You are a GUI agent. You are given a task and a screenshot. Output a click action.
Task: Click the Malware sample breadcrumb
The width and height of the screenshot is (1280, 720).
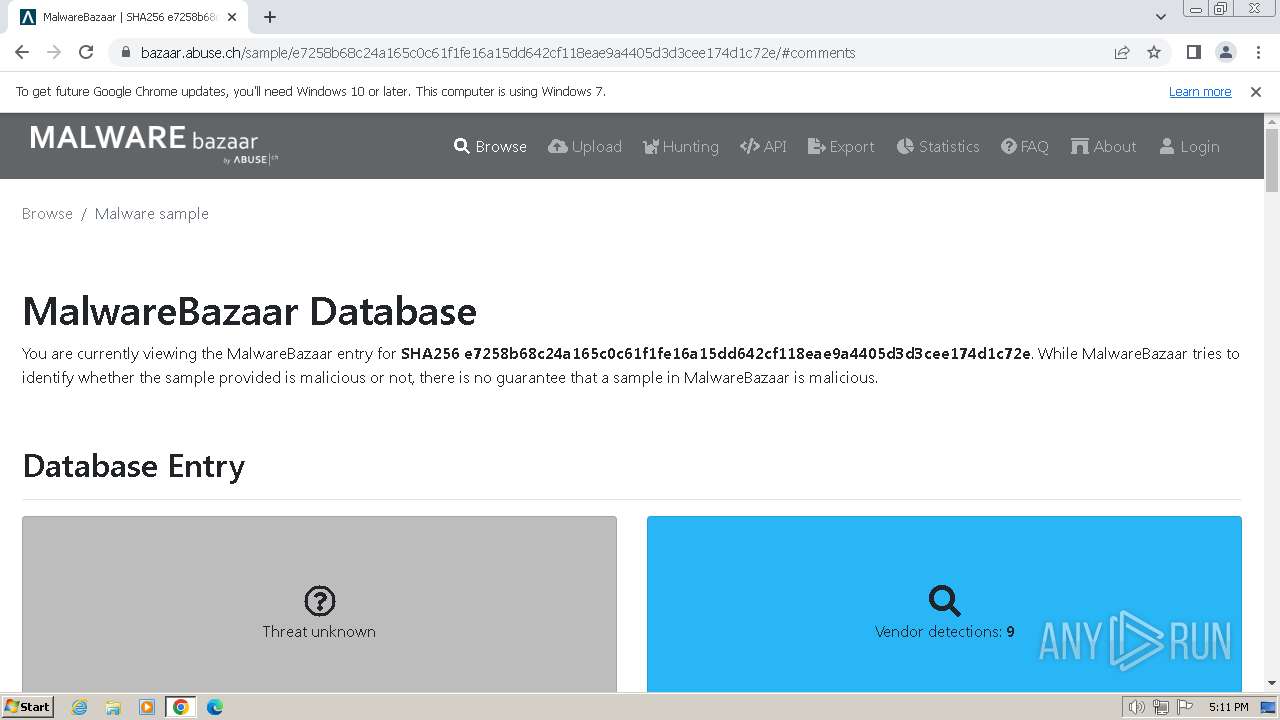coord(152,213)
